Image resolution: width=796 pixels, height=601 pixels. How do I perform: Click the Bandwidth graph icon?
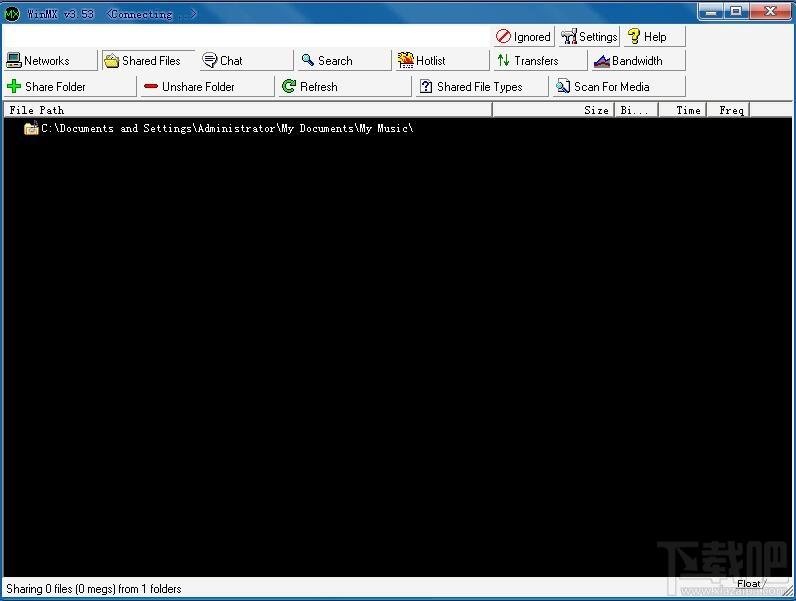pos(602,61)
